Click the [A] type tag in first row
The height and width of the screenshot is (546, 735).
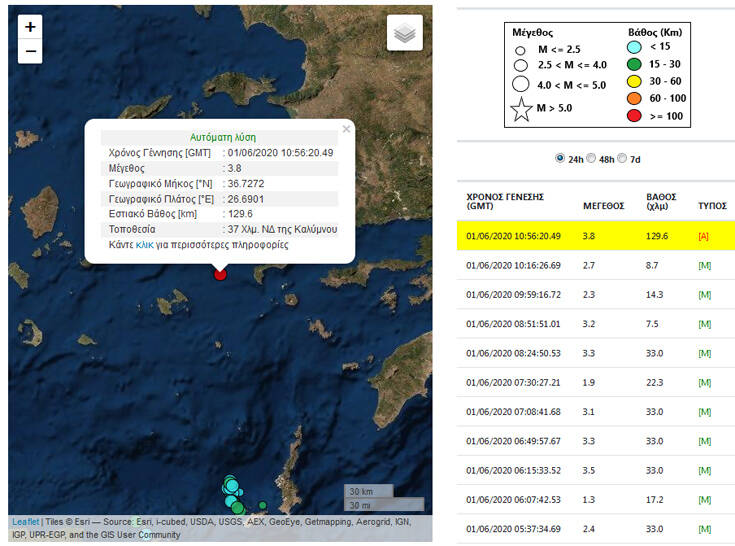tap(704, 236)
